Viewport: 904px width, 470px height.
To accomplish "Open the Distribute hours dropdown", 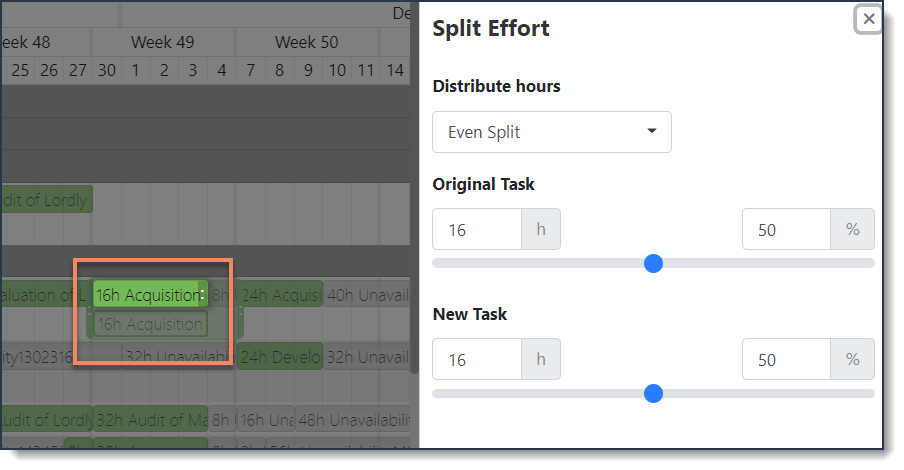I will click(x=552, y=132).
